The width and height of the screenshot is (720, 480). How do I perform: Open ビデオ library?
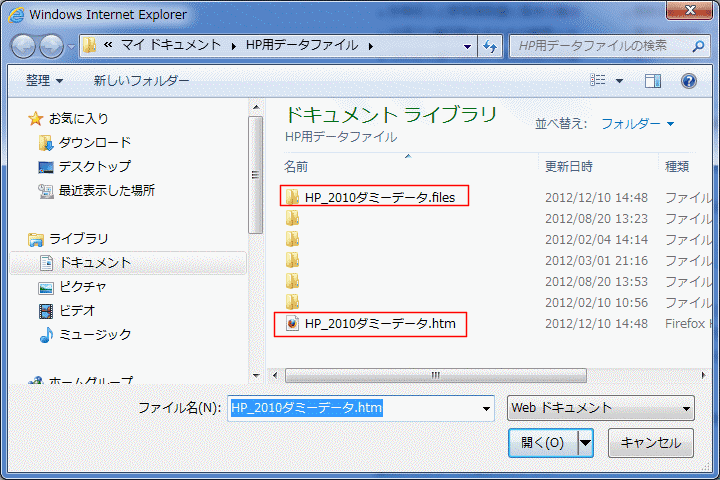[67, 311]
